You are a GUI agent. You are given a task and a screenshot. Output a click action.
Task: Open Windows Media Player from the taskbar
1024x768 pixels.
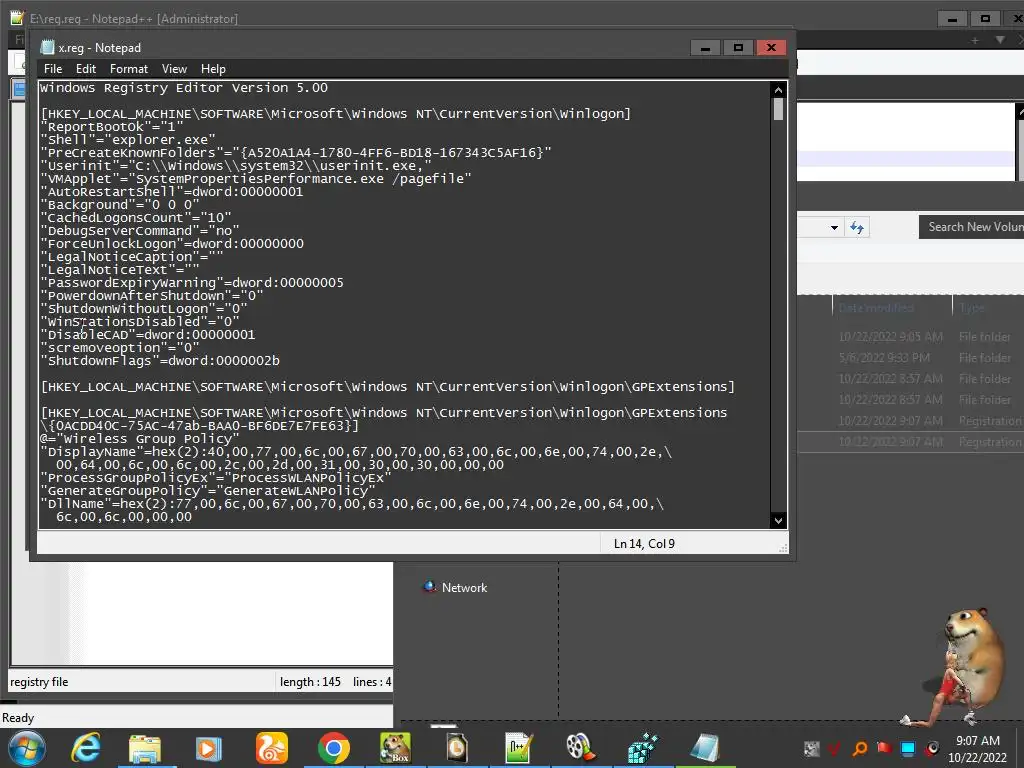[x=208, y=748]
